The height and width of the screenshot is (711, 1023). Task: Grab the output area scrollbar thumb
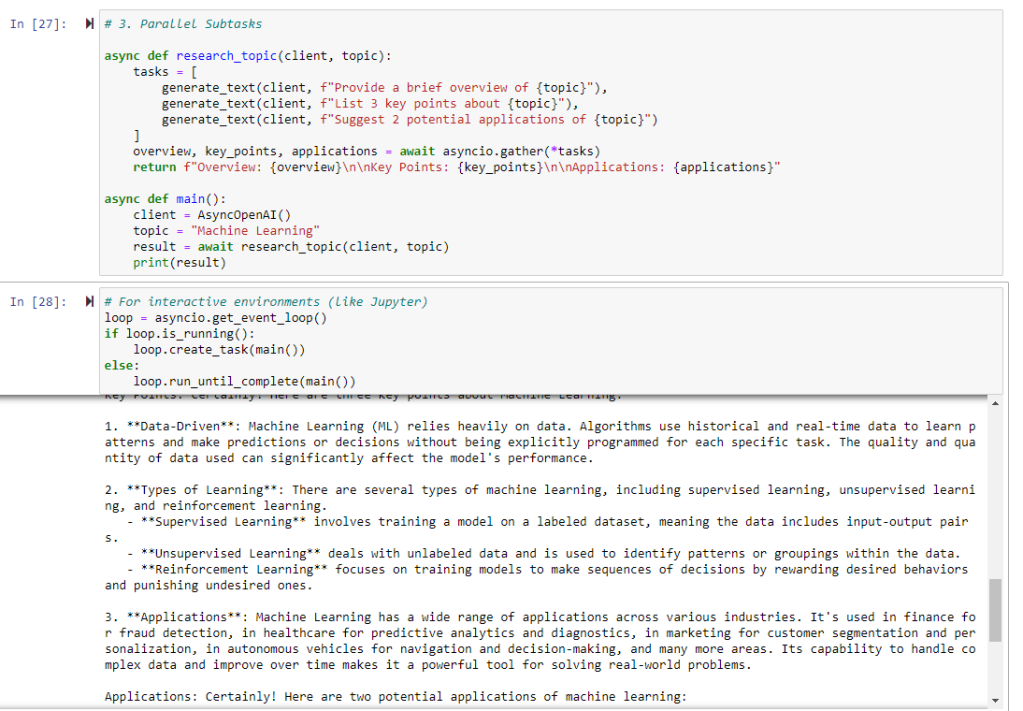994,610
